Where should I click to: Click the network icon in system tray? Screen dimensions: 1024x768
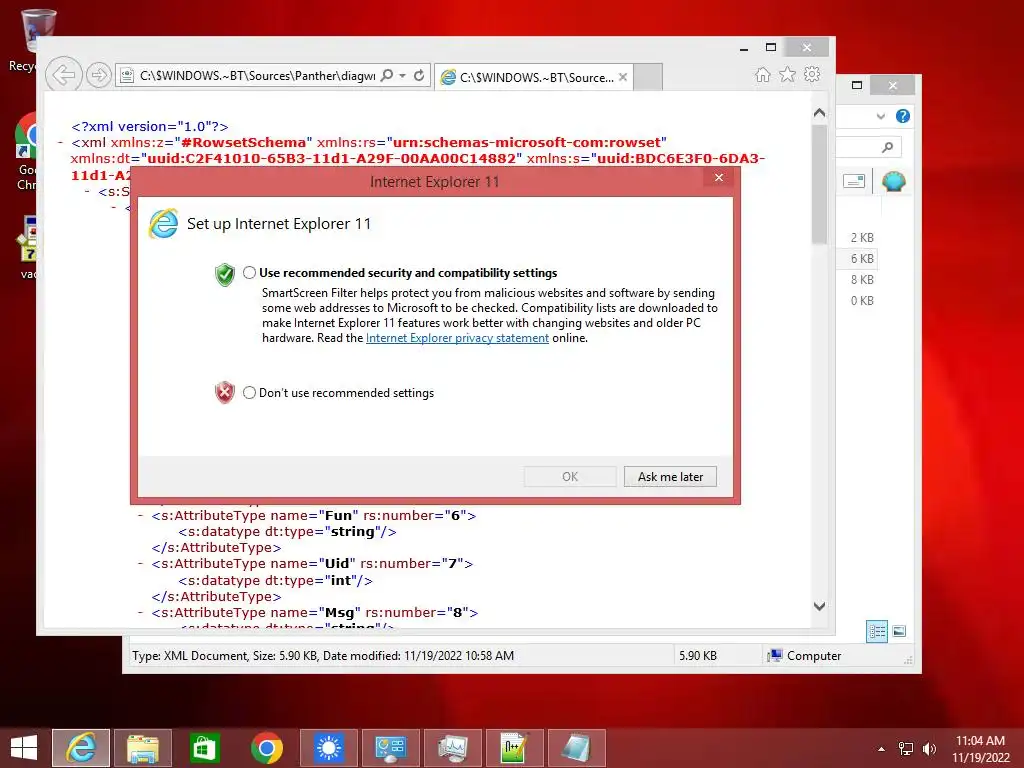pyautogui.click(x=906, y=749)
